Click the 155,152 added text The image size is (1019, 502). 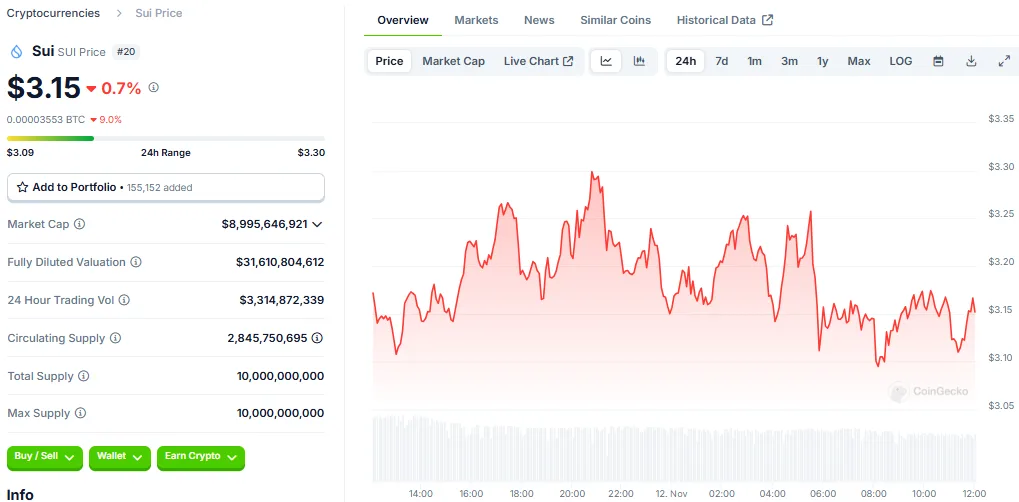159,188
